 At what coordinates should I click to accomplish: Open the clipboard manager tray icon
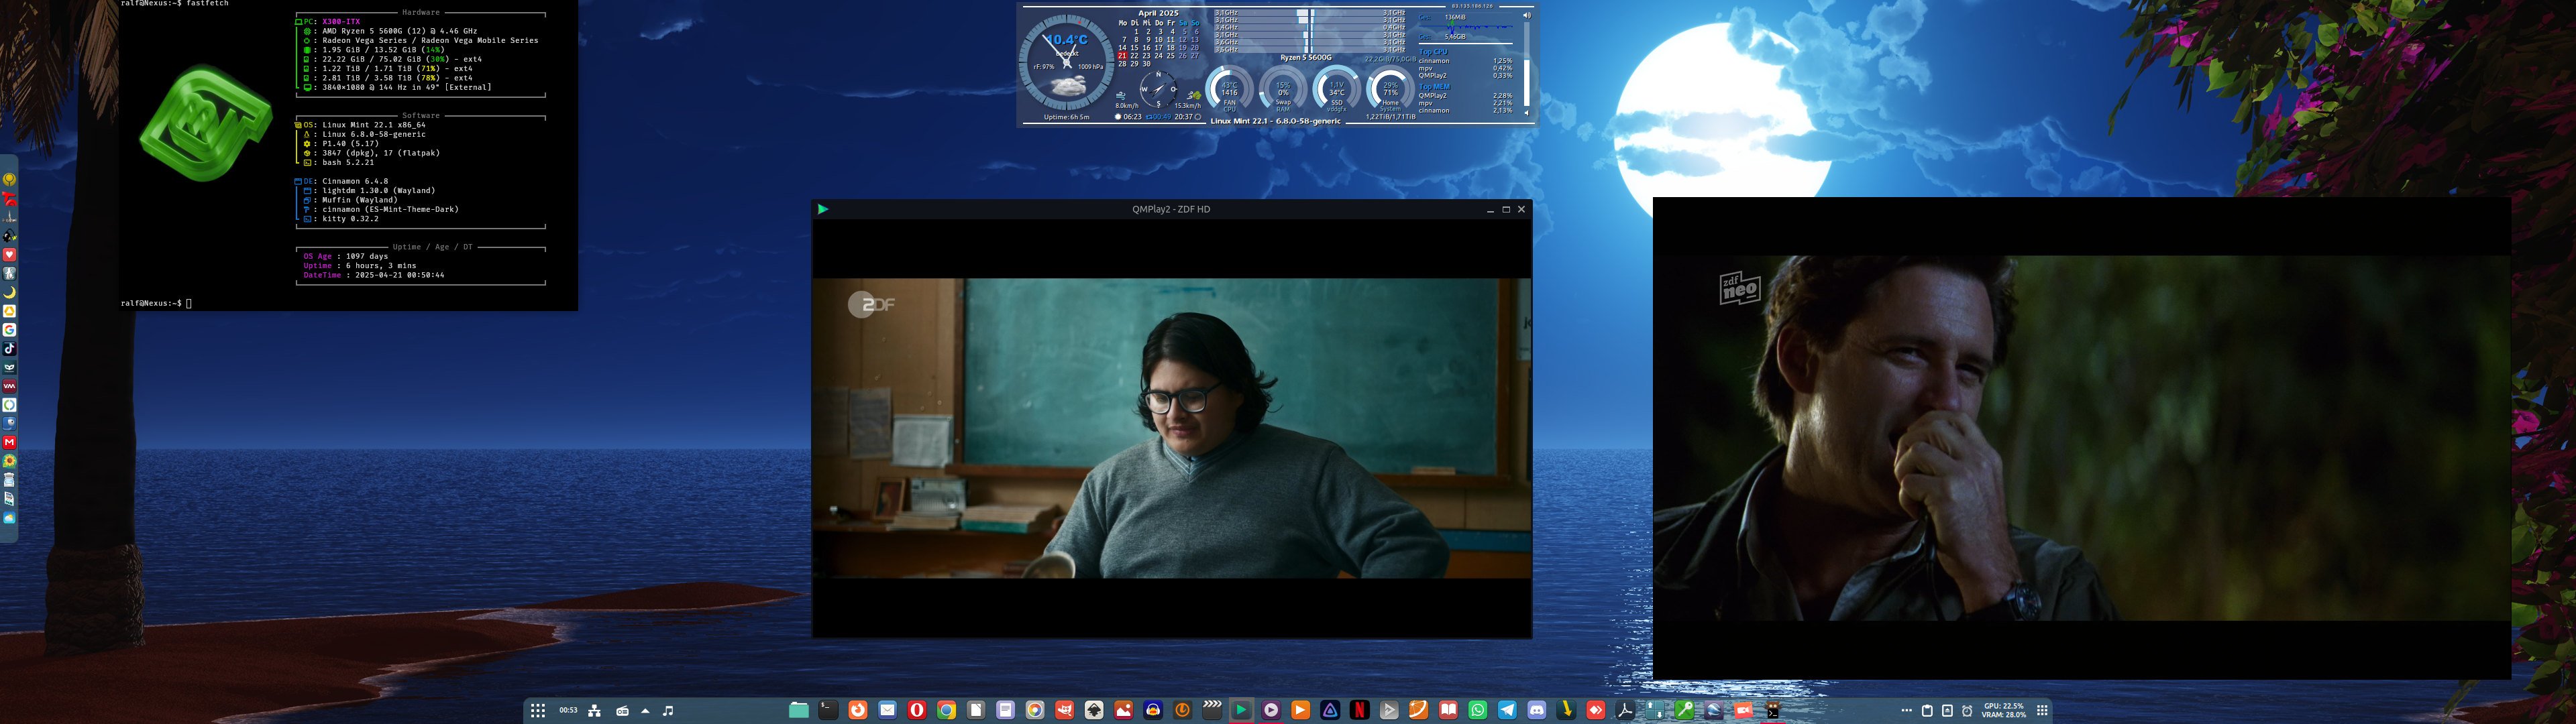1927,710
